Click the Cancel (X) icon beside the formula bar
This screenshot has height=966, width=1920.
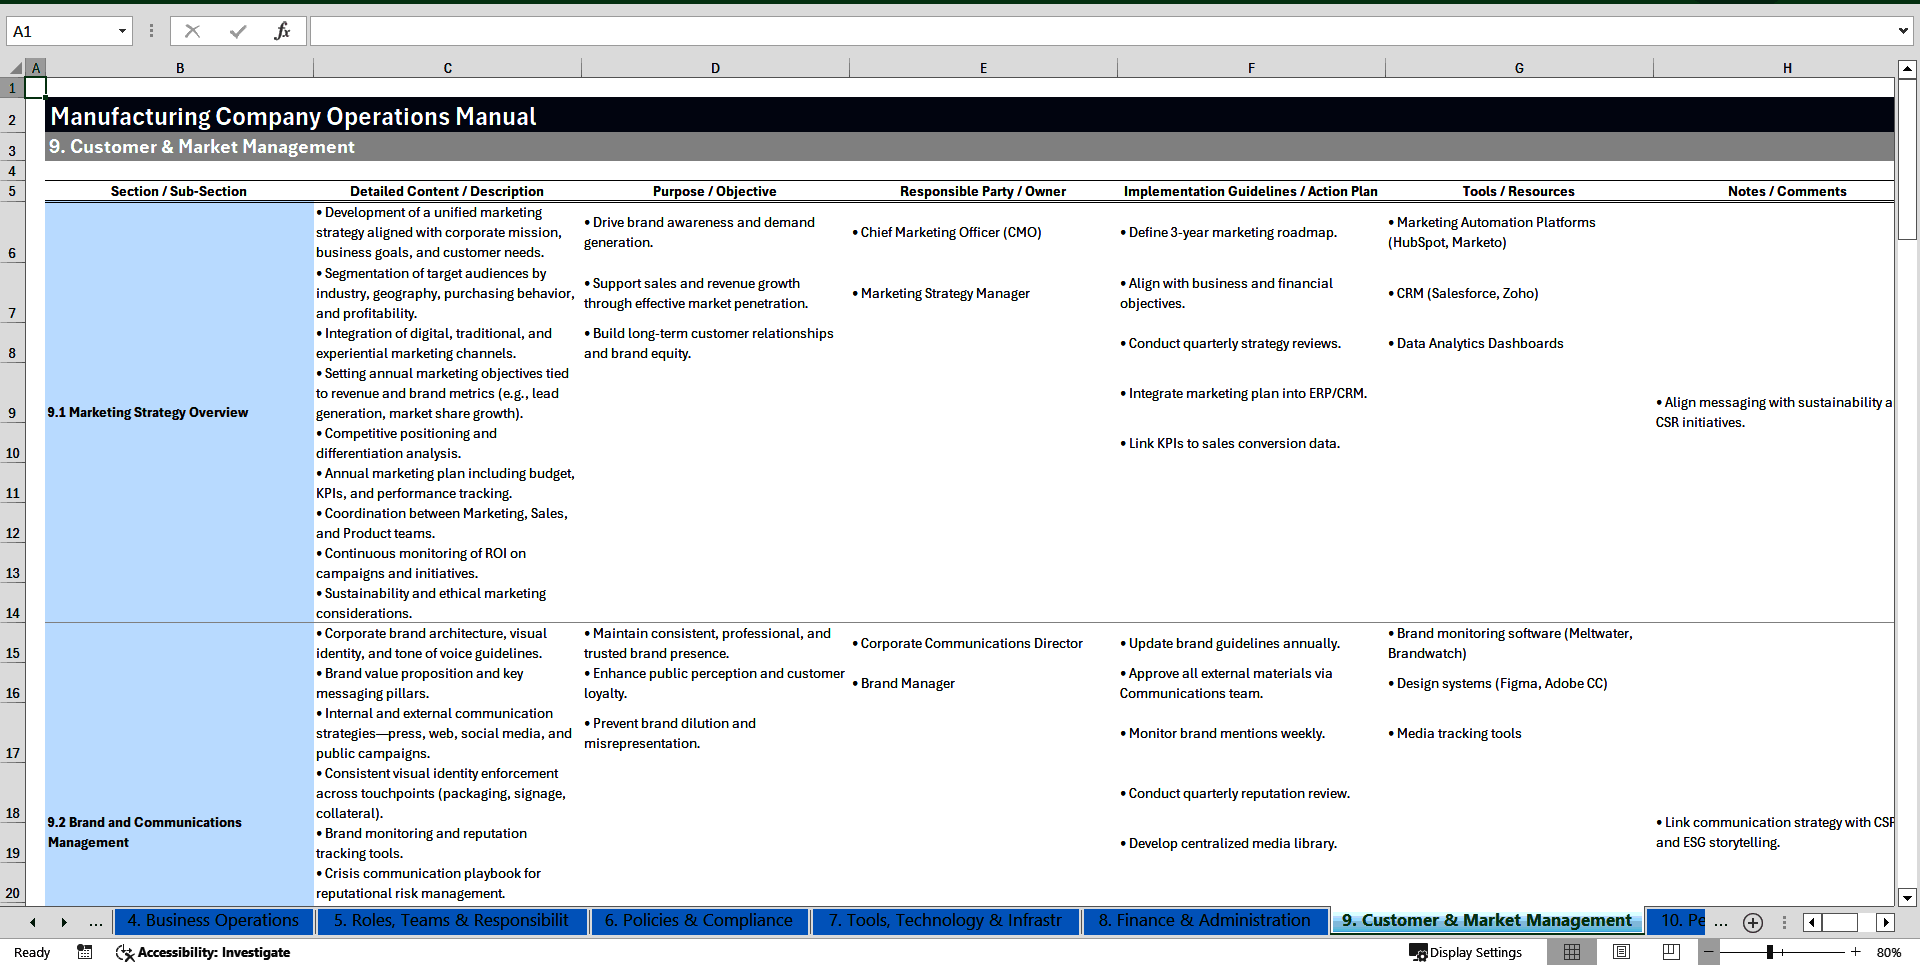coord(192,30)
